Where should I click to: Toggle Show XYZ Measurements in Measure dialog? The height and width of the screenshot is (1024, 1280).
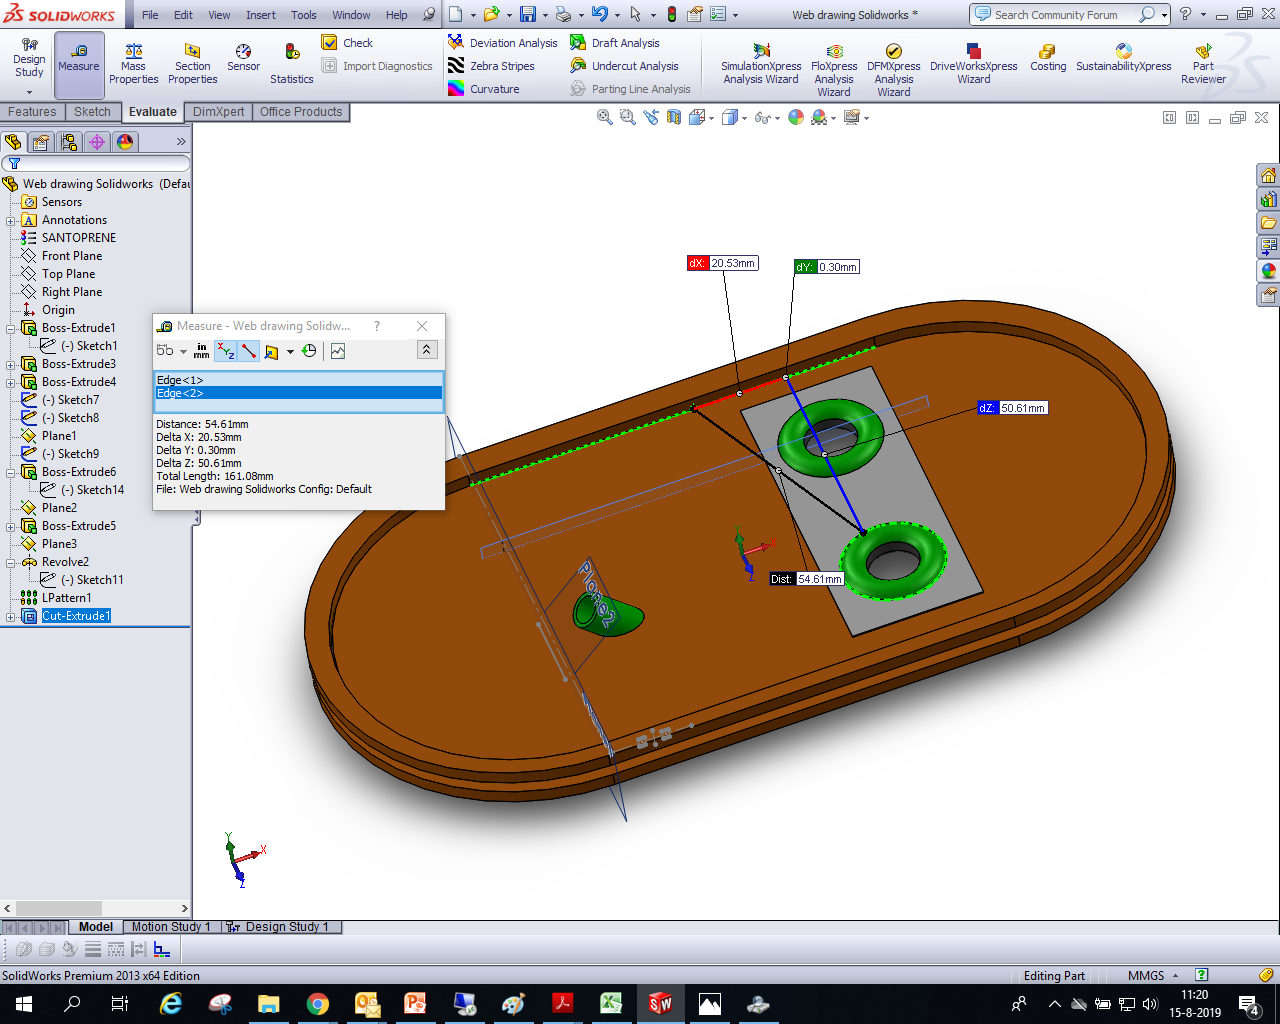coord(226,351)
